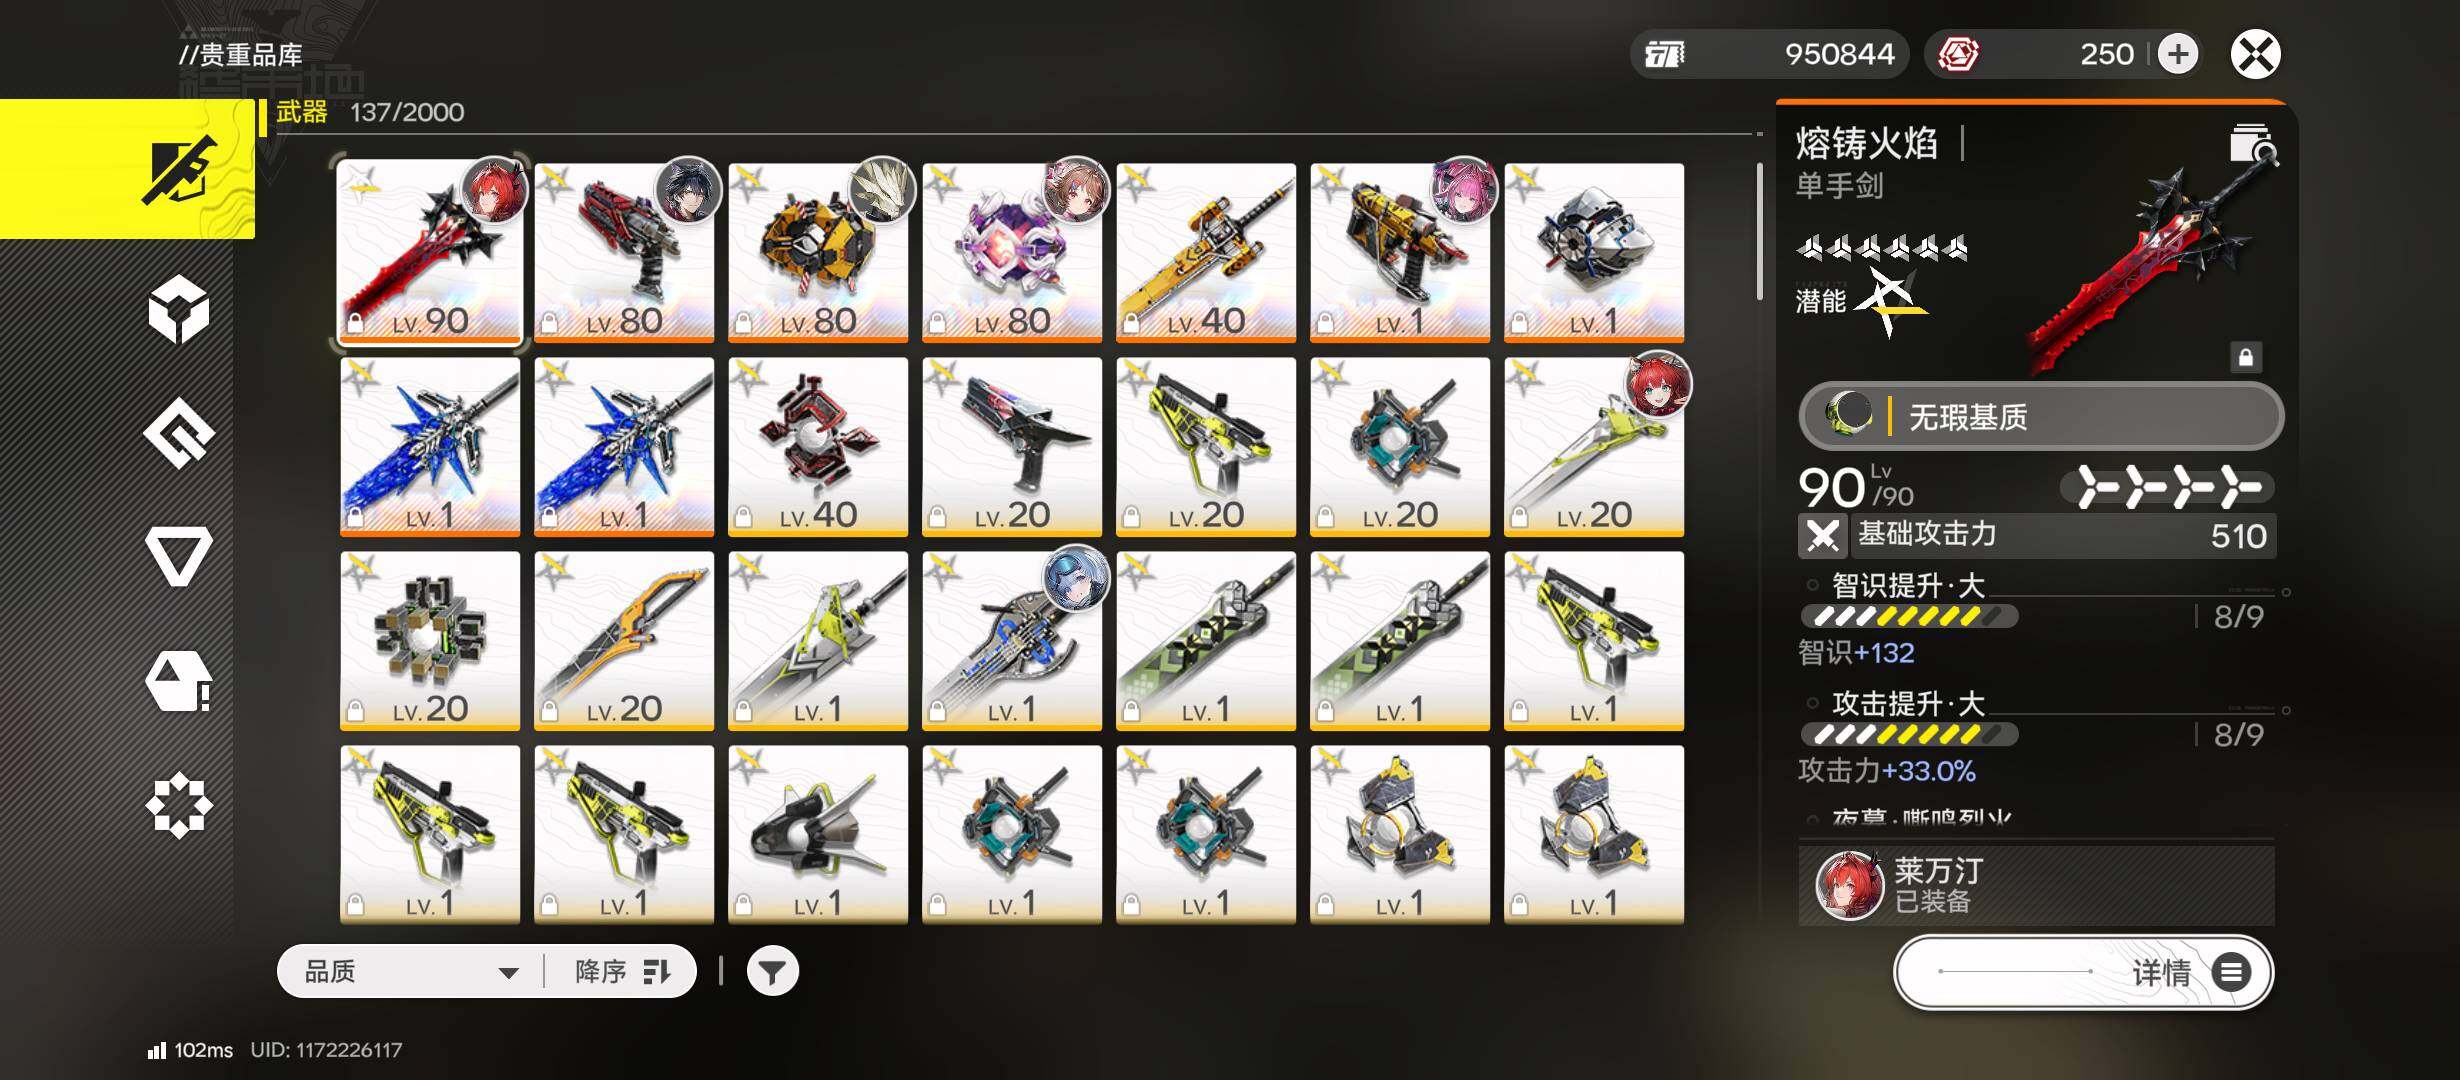This screenshot has height=1080, width=2460.
Task: Open the sidebar category with exclamation mark
Action: (179, 681)
